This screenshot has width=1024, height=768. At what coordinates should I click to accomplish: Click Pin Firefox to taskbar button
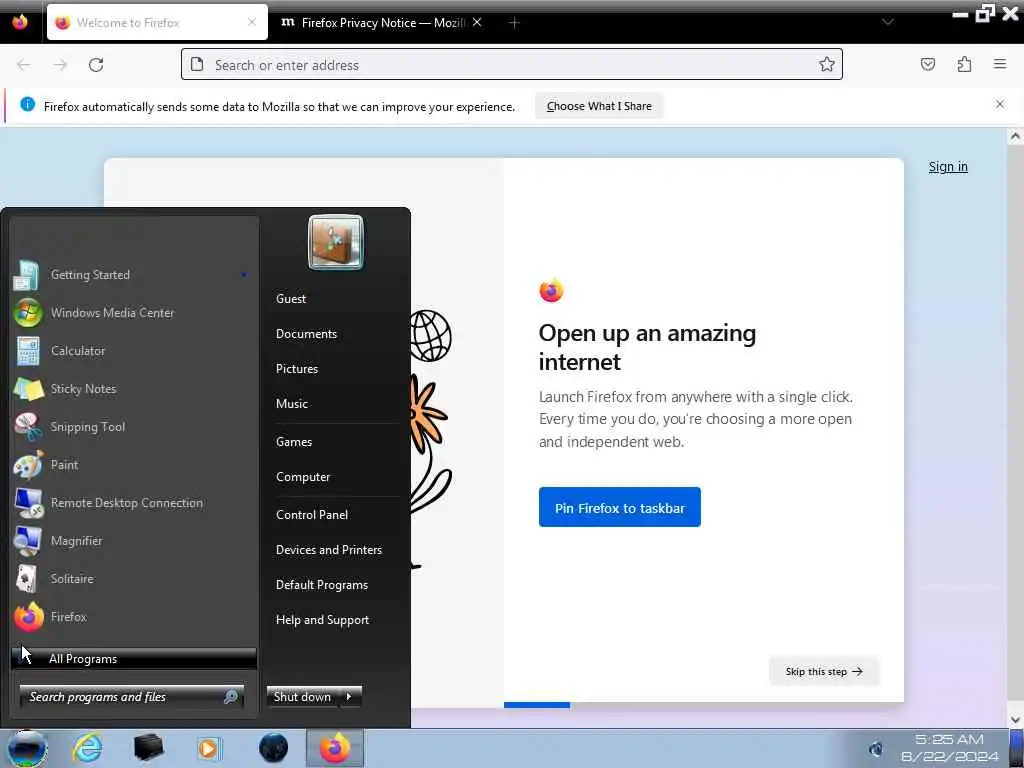pyautogui.click(x=619, y=507)
